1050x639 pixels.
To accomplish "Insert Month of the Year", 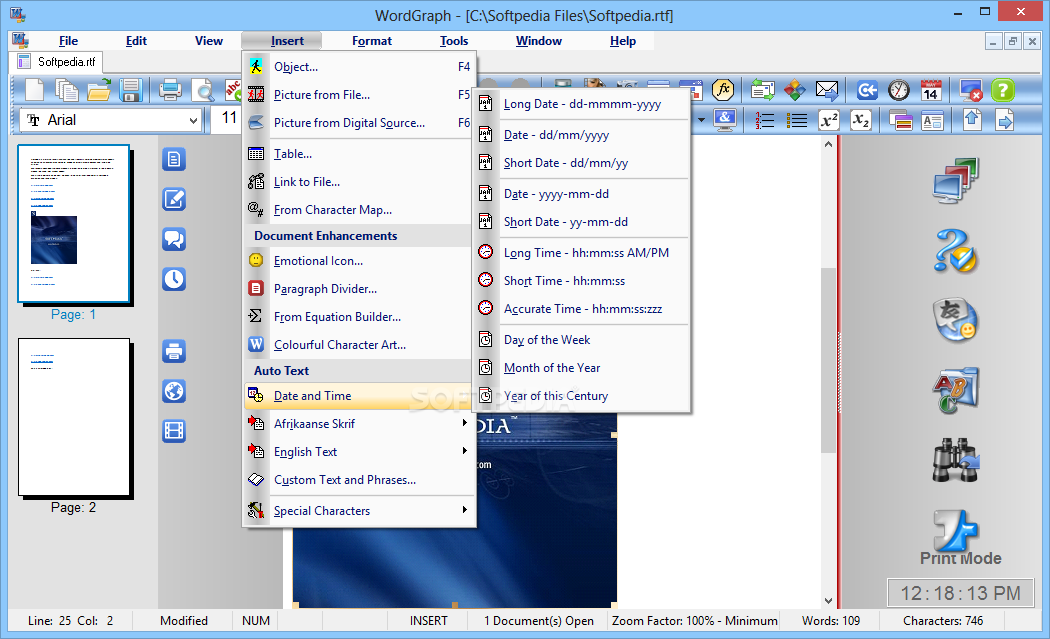I will click(x=582, y=368).
